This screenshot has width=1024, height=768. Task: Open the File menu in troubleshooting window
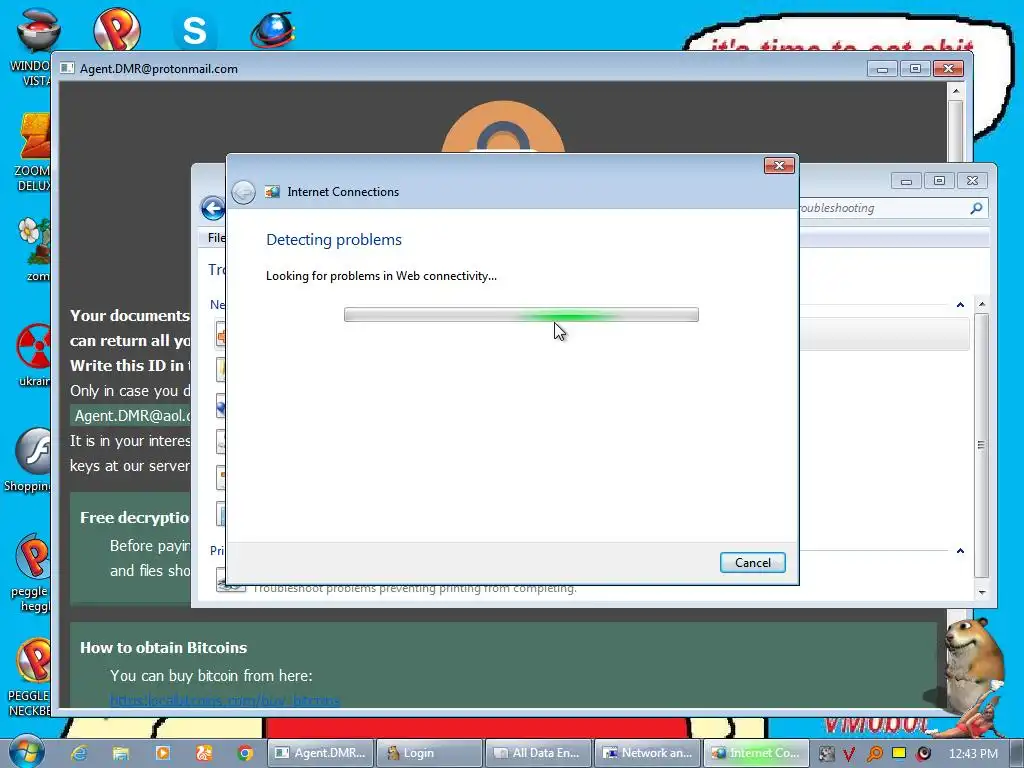[216, 238]
